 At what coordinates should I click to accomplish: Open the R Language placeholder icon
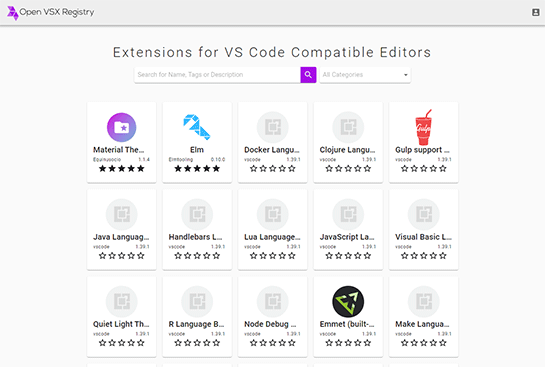coord(197,301)
